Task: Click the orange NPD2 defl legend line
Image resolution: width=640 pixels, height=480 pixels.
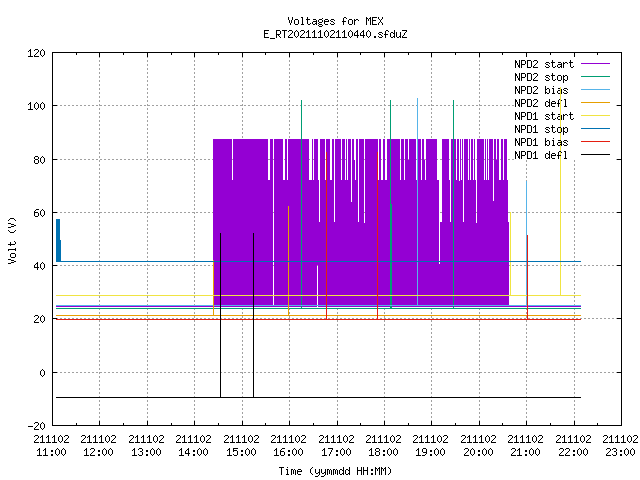Action: 595,102
